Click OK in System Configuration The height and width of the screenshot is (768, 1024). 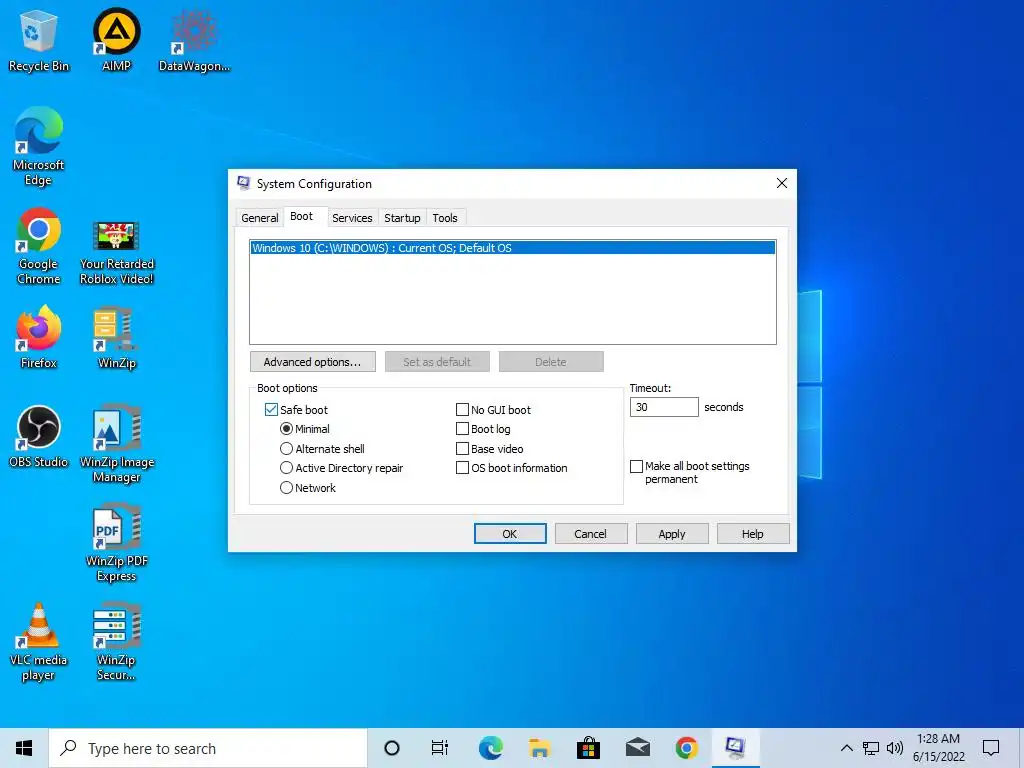point(509,534)
